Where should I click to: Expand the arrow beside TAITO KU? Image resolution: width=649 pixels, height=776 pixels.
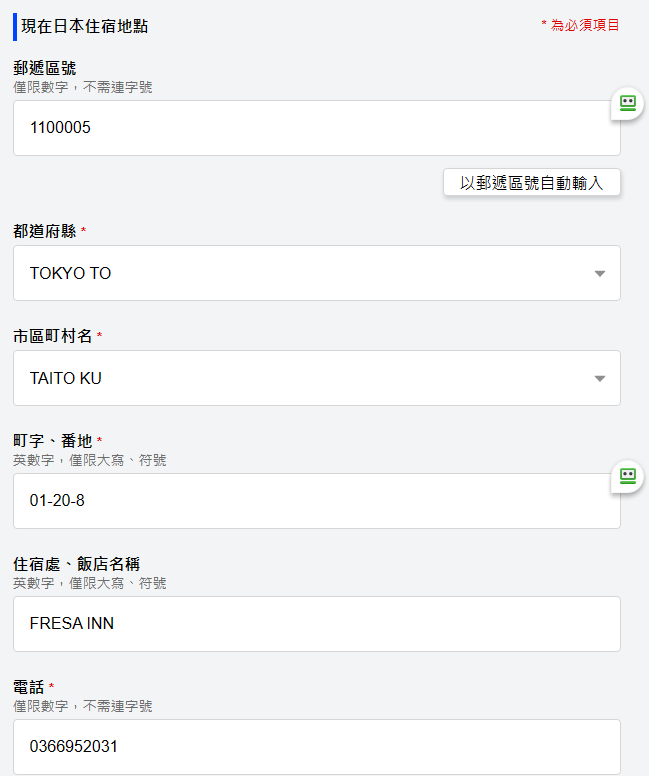599,379
